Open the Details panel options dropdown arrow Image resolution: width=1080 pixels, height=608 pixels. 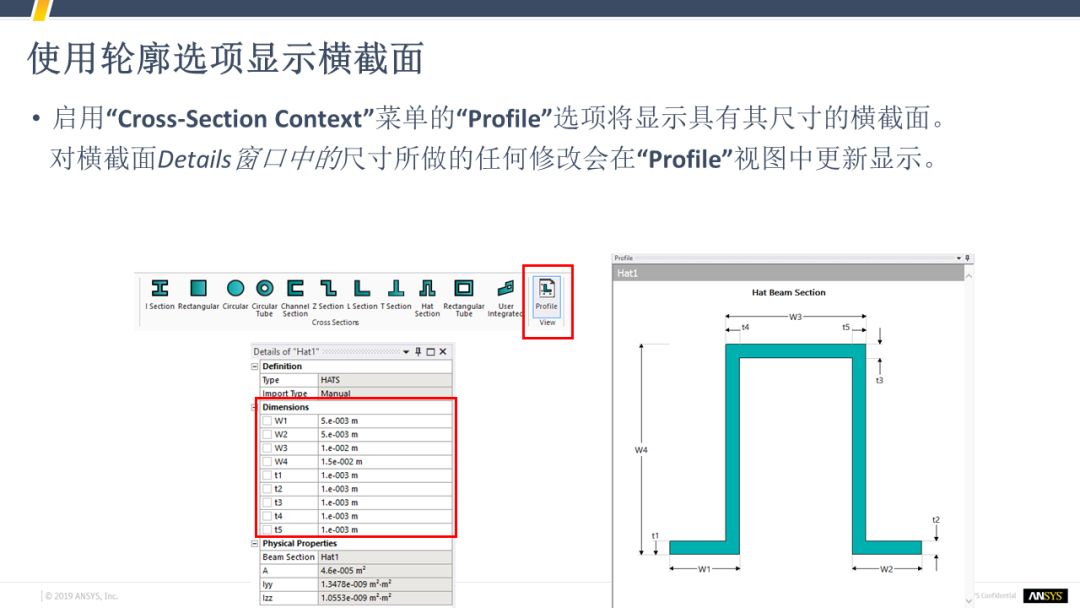click(x=406, y=352)
